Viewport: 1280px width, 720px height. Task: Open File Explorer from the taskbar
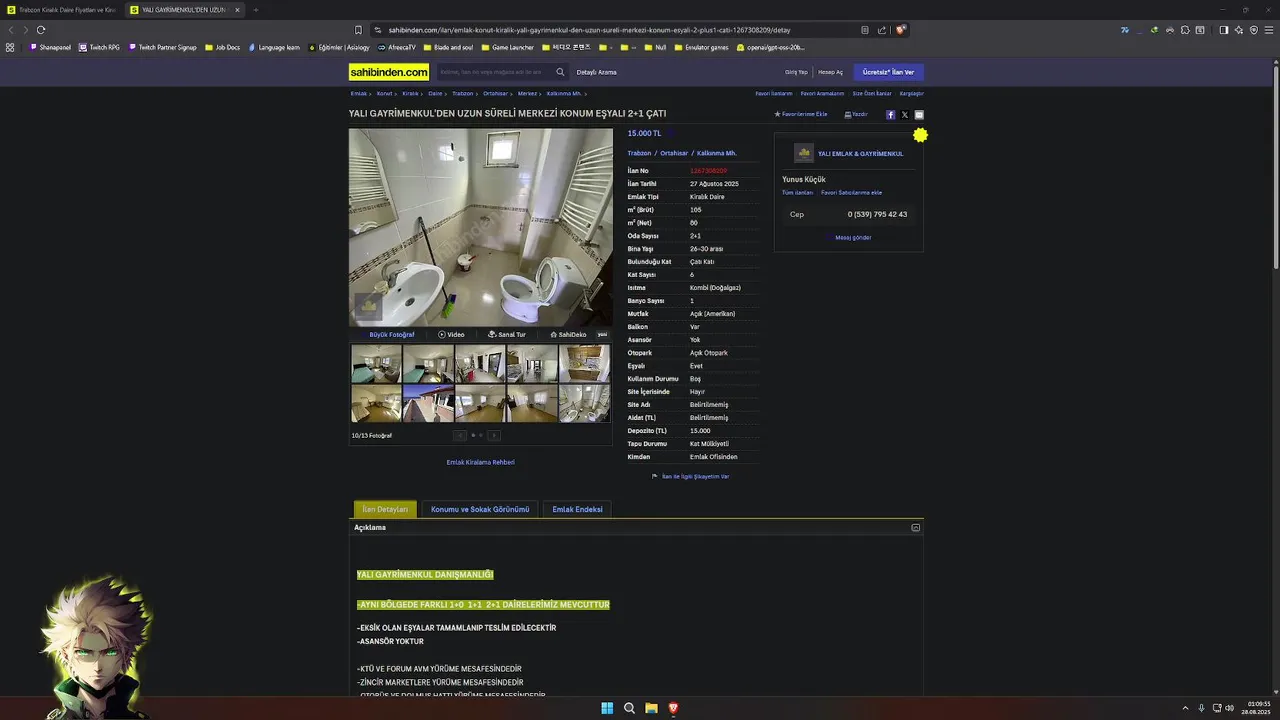pyautogui.click(x=651, y=708)
